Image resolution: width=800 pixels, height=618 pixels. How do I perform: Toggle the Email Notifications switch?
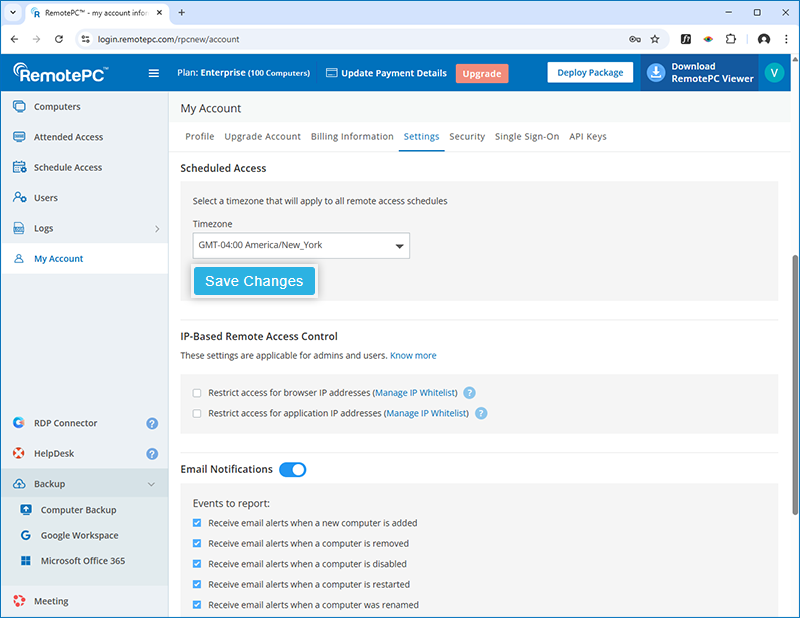click(292, 469)
